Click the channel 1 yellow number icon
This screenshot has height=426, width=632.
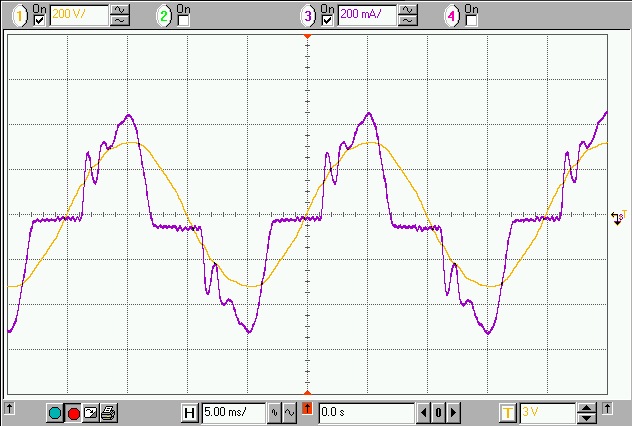19,16
